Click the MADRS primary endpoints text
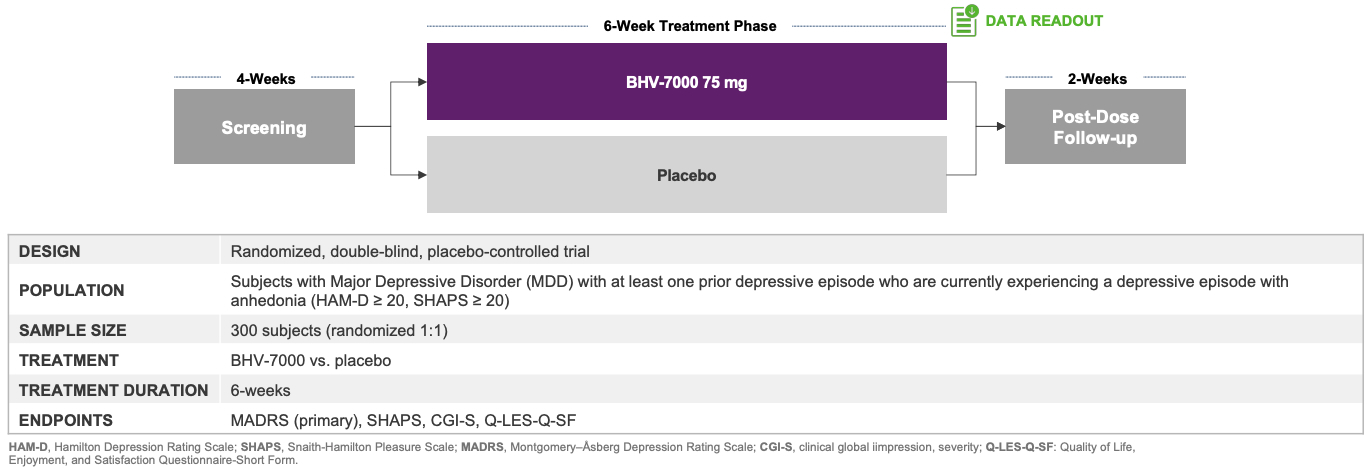This screenshot has height=470, width=1370. [403, 420]
